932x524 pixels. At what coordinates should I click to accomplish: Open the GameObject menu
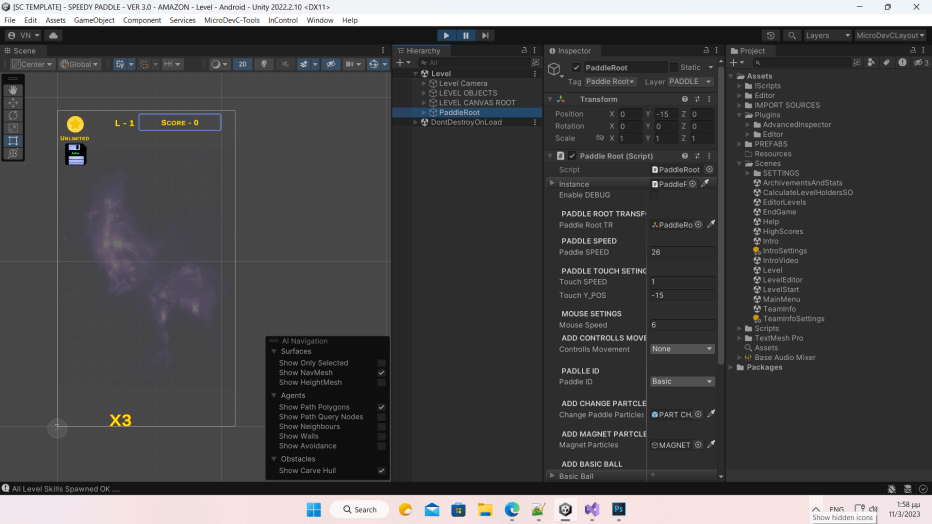94,20
